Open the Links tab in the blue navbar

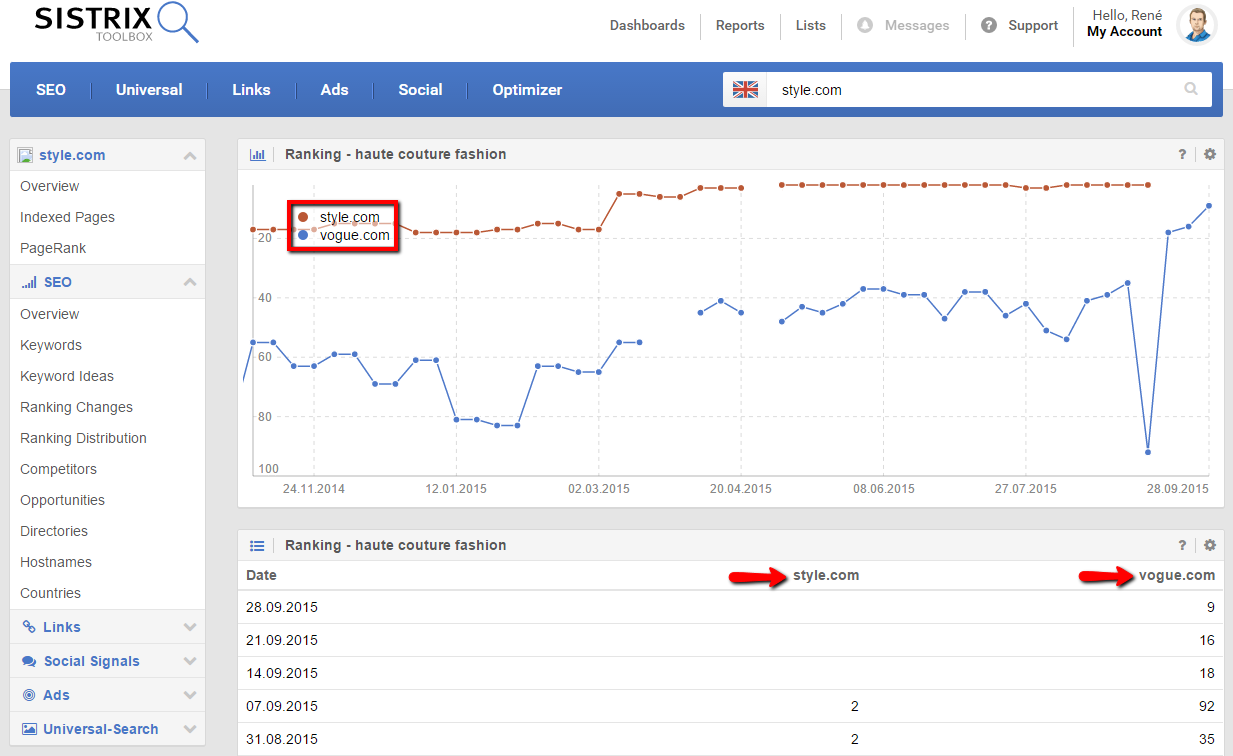click(251, 89)
